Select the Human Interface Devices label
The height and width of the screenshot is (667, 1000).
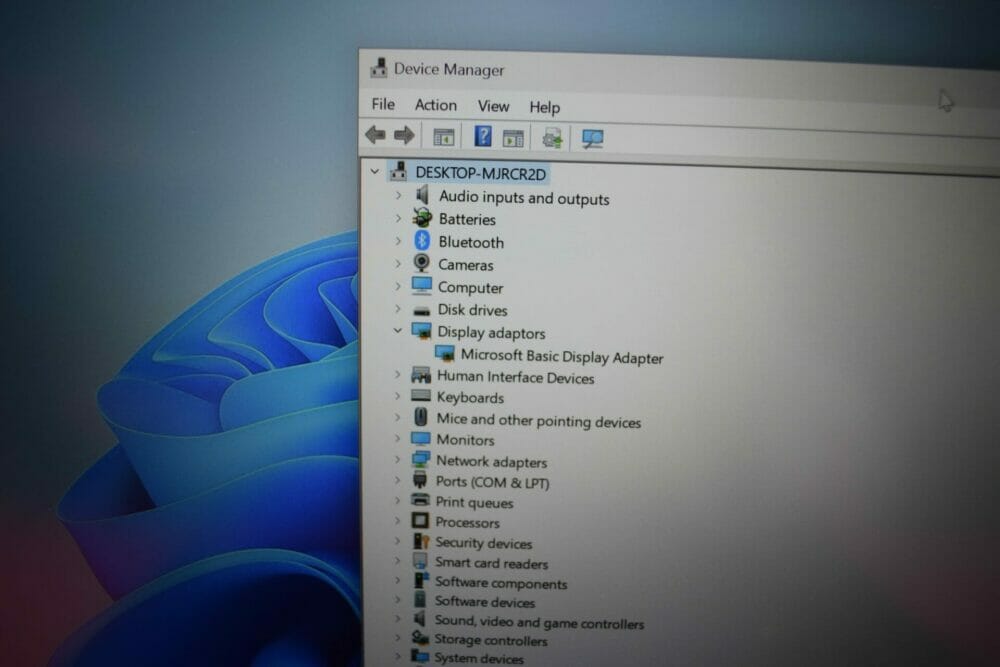(x=515, y=377)
